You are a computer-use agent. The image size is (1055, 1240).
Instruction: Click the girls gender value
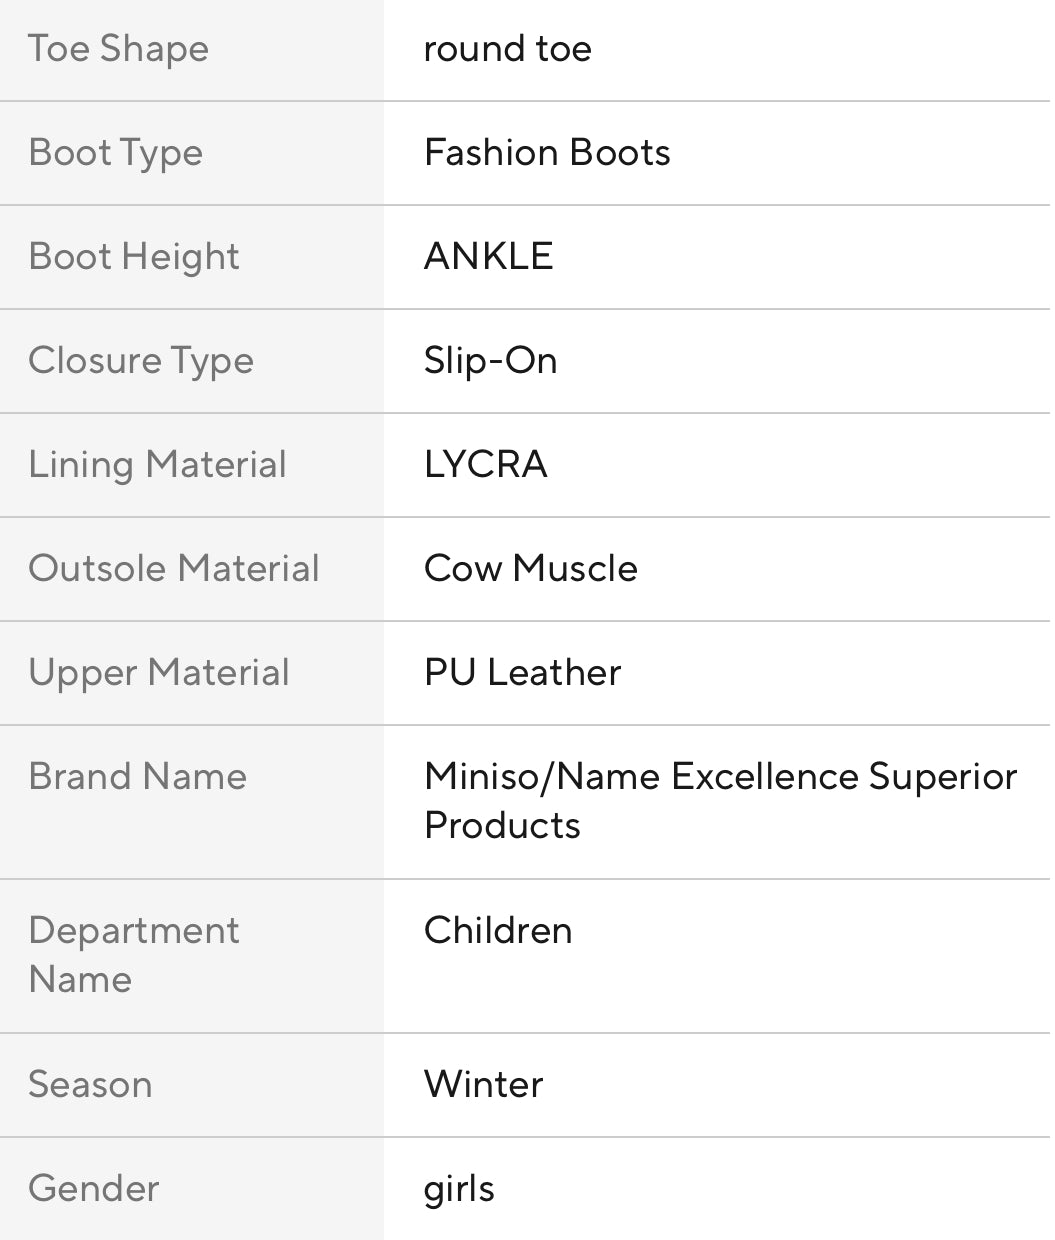pyautogui.click(x=459, y=1189)
